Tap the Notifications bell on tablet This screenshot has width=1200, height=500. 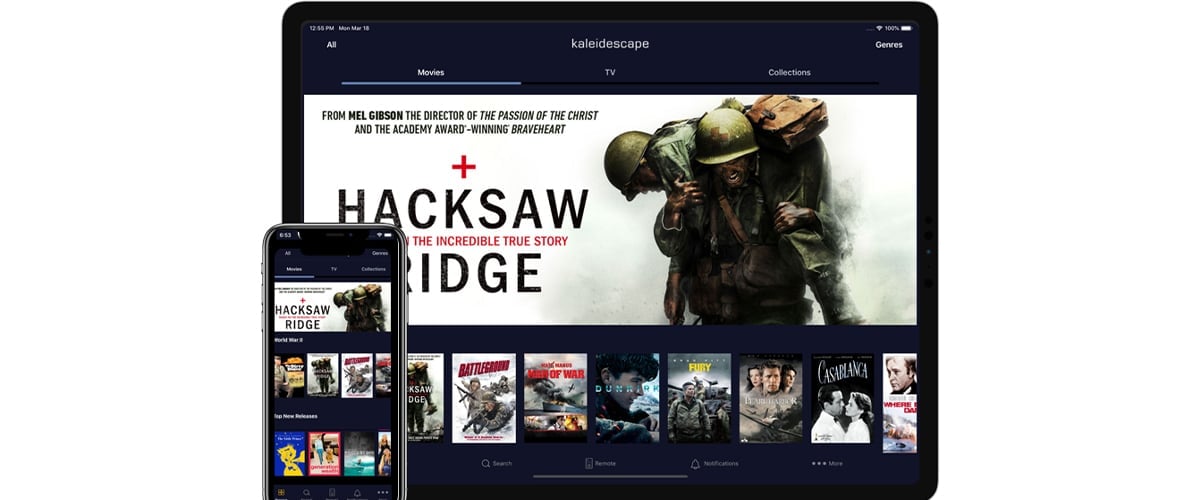(695, 464)
